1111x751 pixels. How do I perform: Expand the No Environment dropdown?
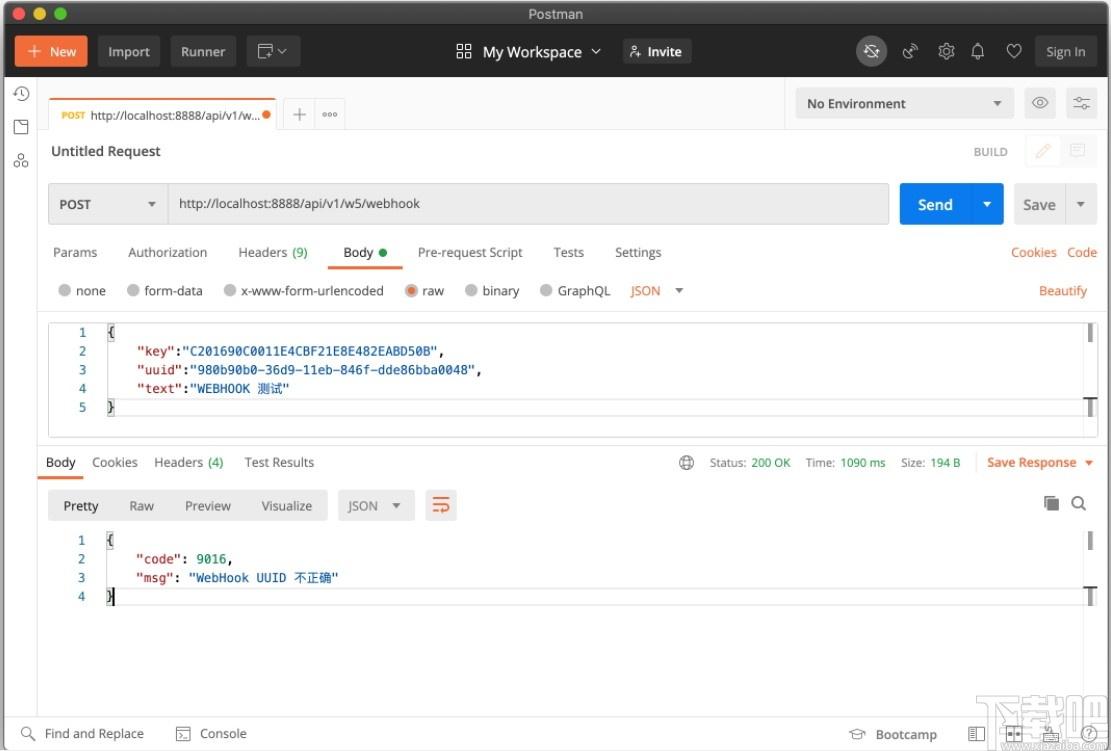905,103
